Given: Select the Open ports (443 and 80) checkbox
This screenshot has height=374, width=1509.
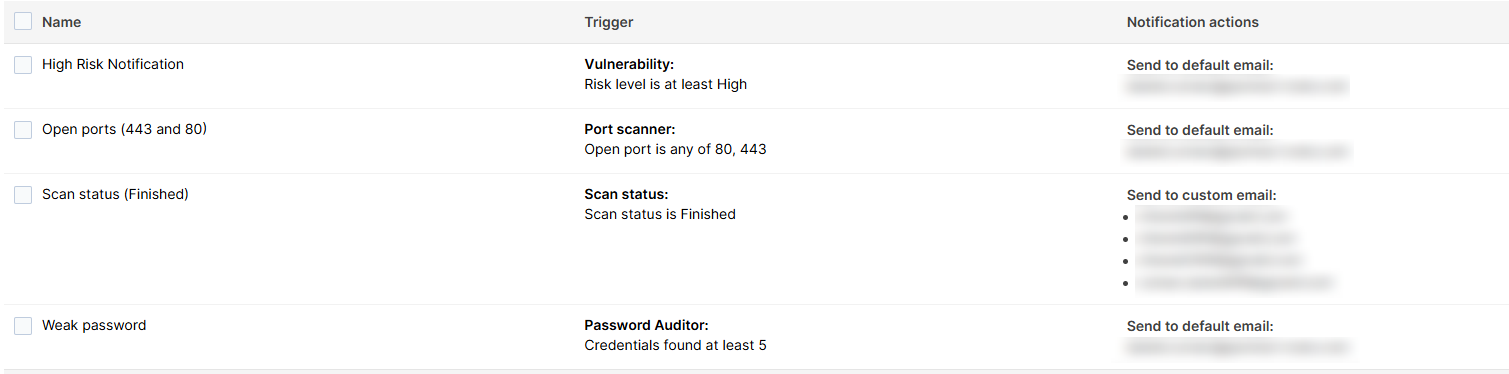Looking at the screenshot, I should click(x=23, y=130).
